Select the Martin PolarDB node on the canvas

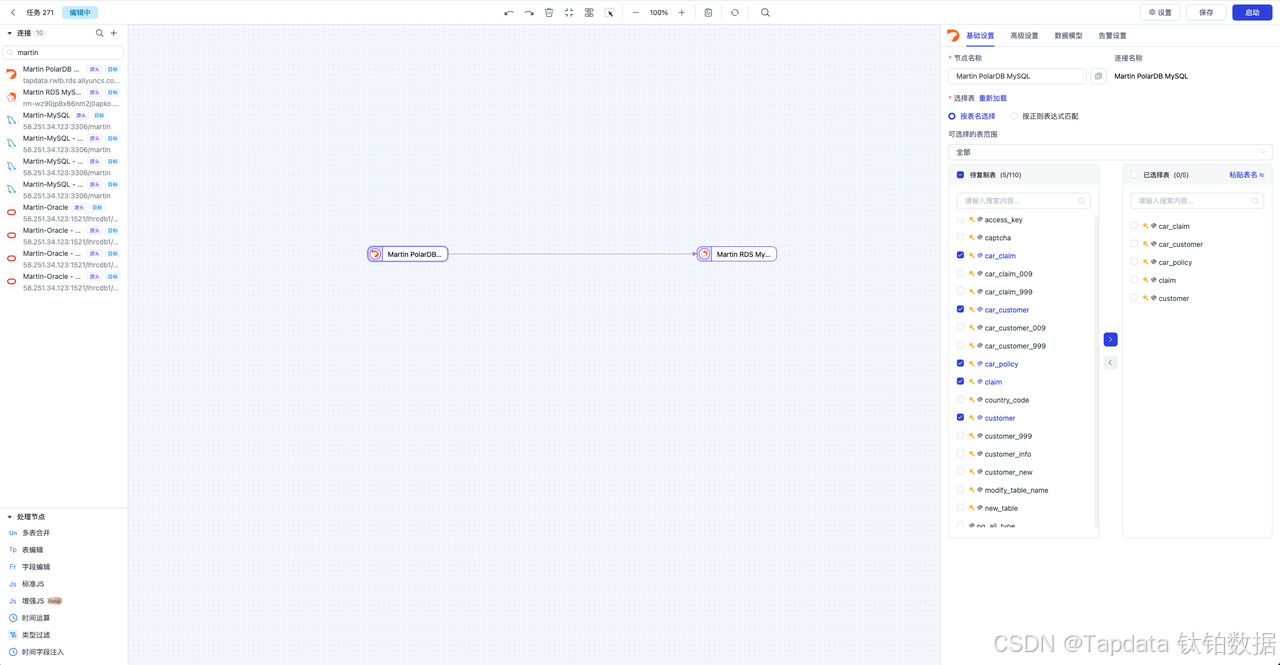[x=408, y=254]
